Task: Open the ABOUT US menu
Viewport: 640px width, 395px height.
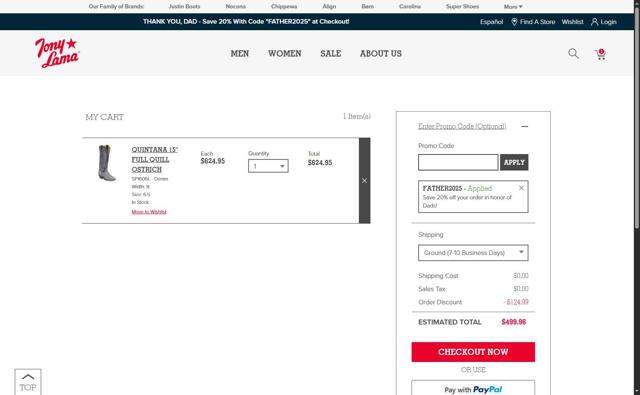Action: point(381,53)
